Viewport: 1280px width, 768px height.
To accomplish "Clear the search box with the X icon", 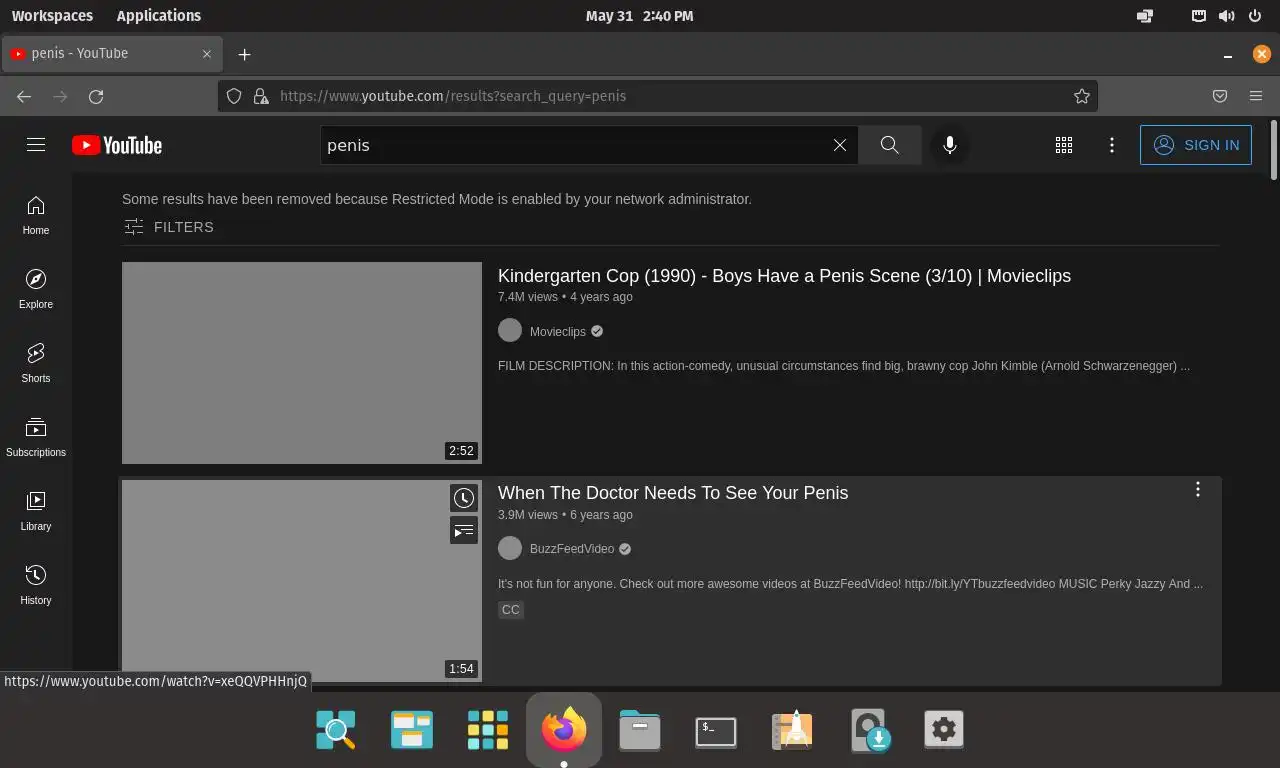I will pos(840,145).
